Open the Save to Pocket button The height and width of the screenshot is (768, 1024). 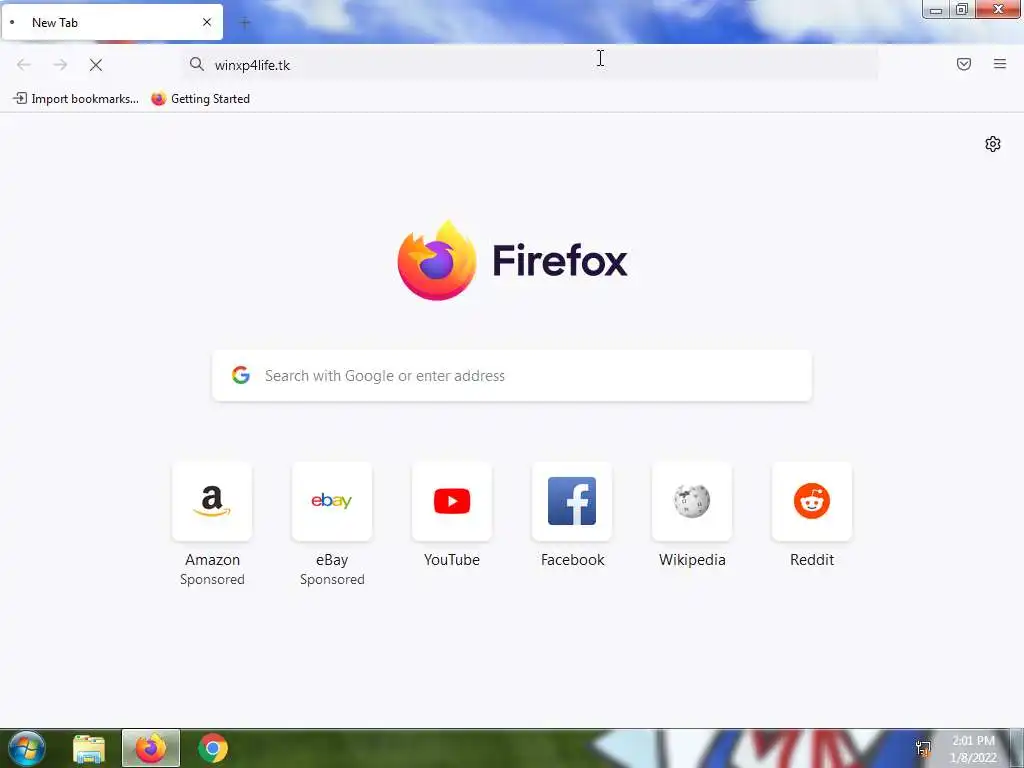tap(964, 64)
